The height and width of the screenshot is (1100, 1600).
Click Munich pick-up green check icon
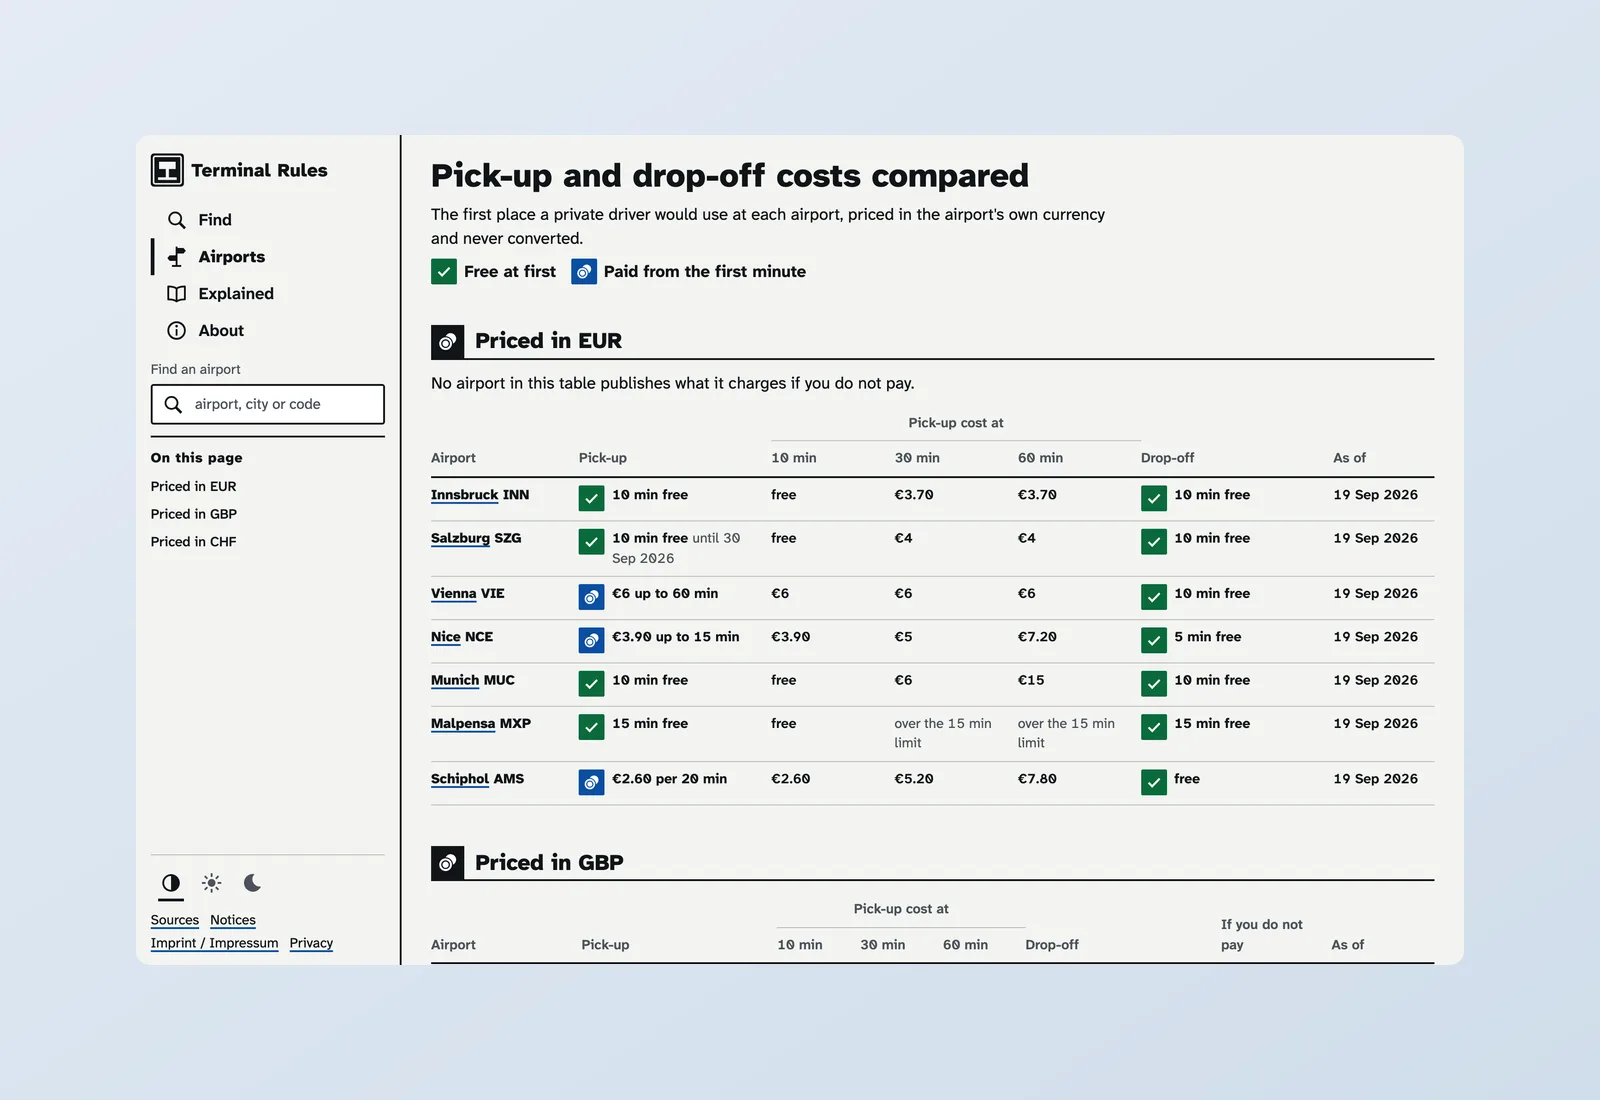pos(592,683)
